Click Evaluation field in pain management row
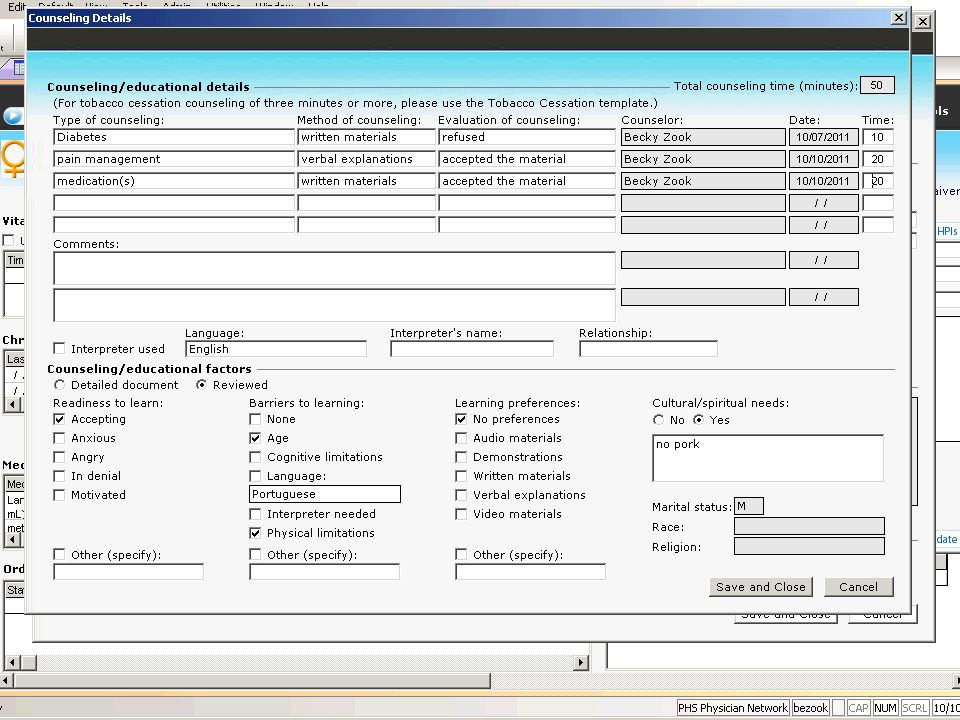The image size is (960, 720). pyautogui.click(x=527, y=159)
